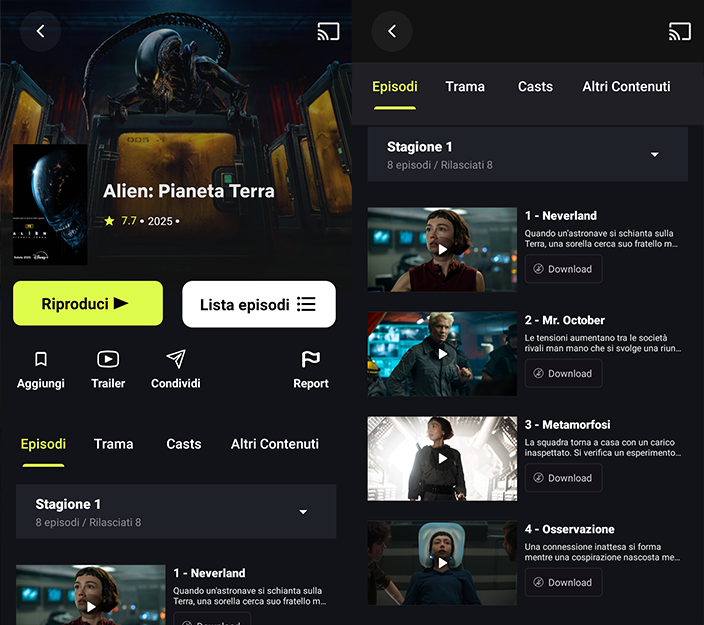
Task: Play the episode 4 Osservazione thumbnail
Action: [442, 563]
